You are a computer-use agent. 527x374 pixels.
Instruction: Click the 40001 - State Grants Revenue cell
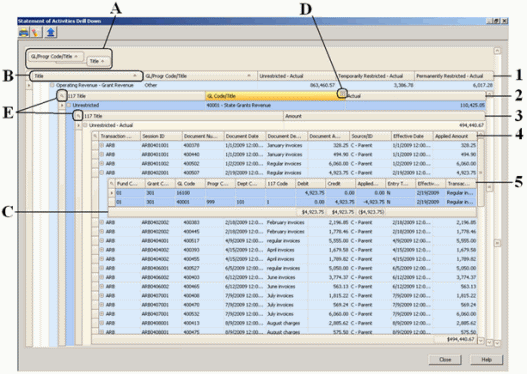[275, 105]
